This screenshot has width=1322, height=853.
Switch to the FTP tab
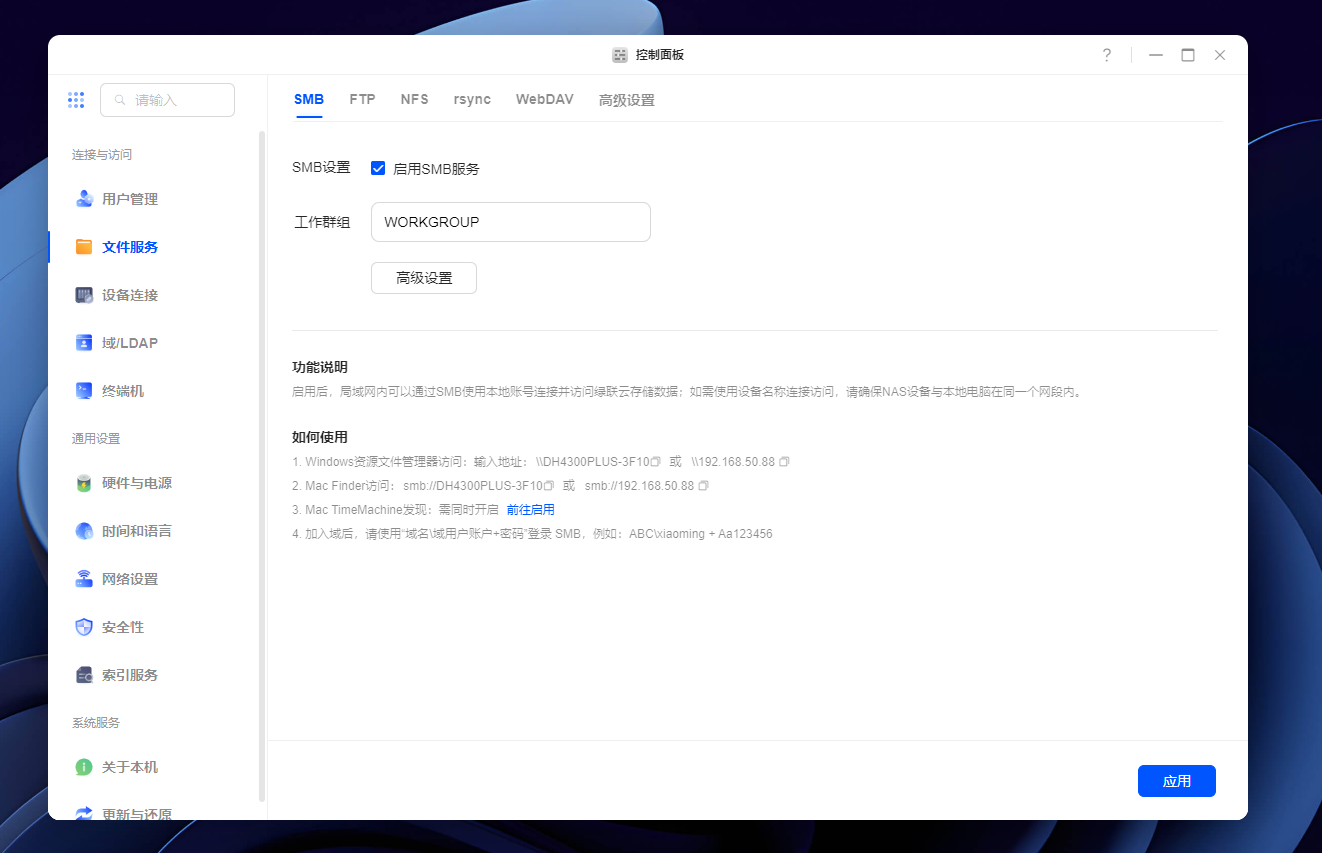[x=362, y=100]
